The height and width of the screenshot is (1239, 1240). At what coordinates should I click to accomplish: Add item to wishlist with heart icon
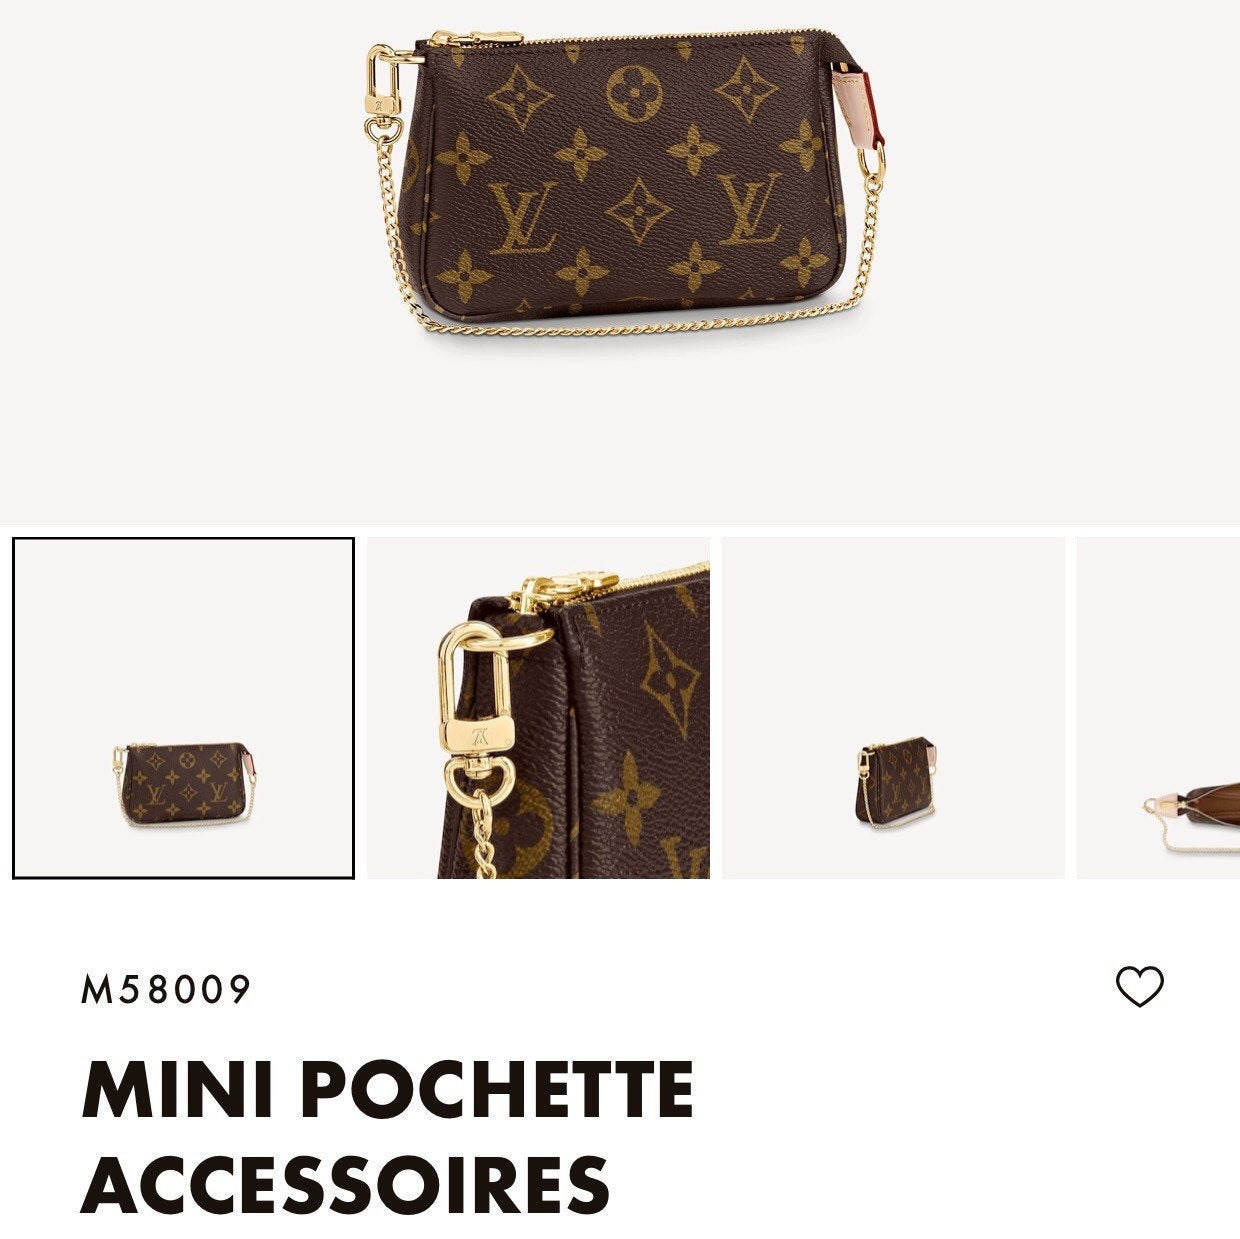[1140, 988]
